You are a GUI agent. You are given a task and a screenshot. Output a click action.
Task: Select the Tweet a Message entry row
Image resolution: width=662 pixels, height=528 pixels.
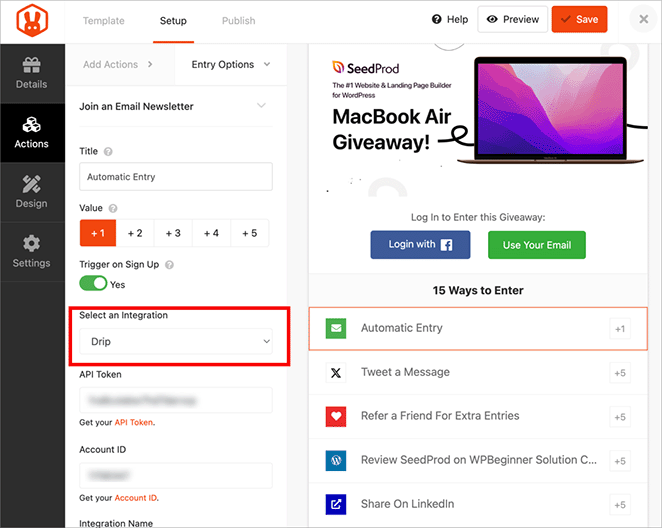coord(478,373)
